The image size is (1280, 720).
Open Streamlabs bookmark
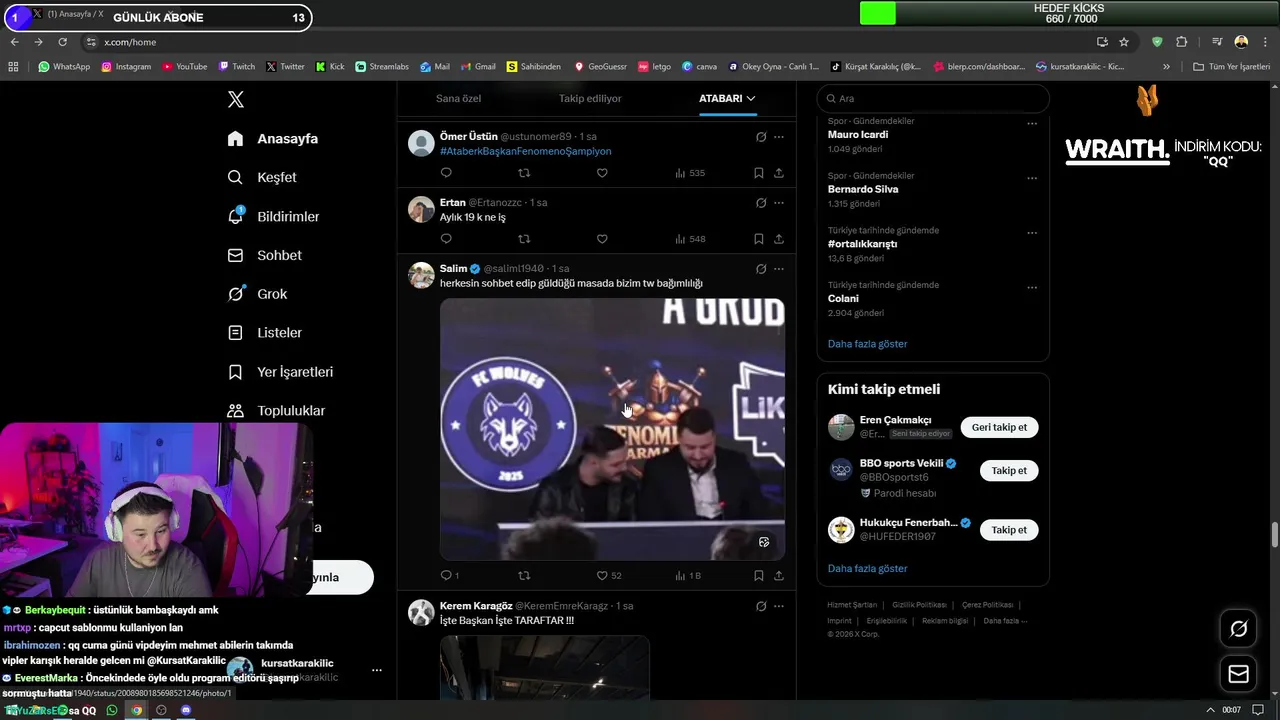[382, 67]
